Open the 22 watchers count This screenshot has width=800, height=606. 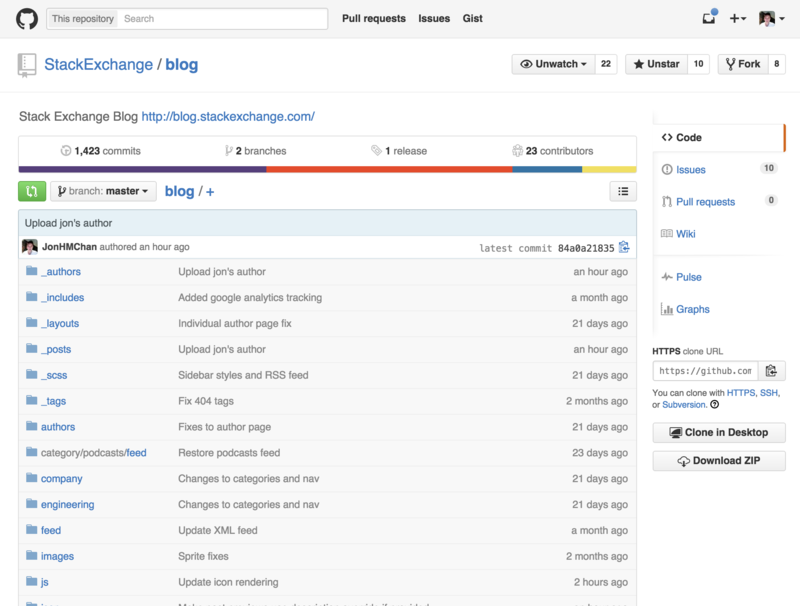point(606,64)
